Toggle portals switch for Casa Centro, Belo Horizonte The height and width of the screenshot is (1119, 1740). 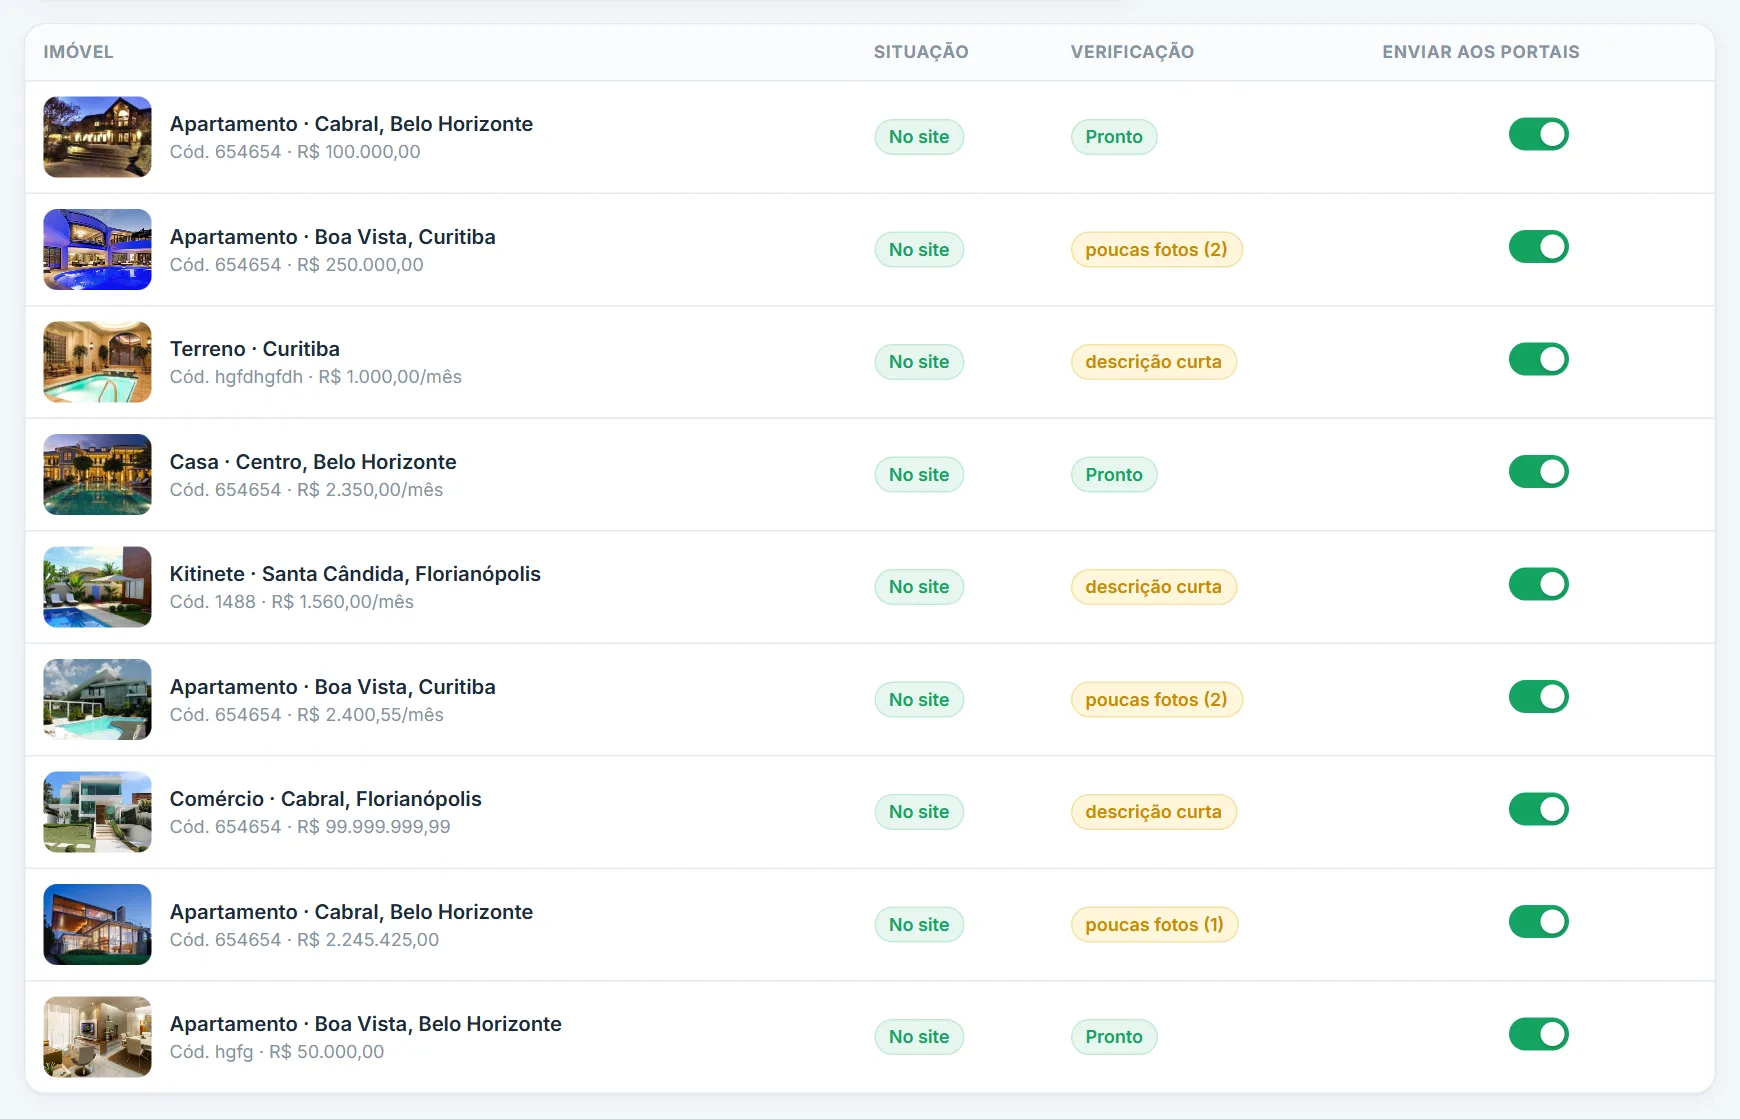tap(1538, 472)
